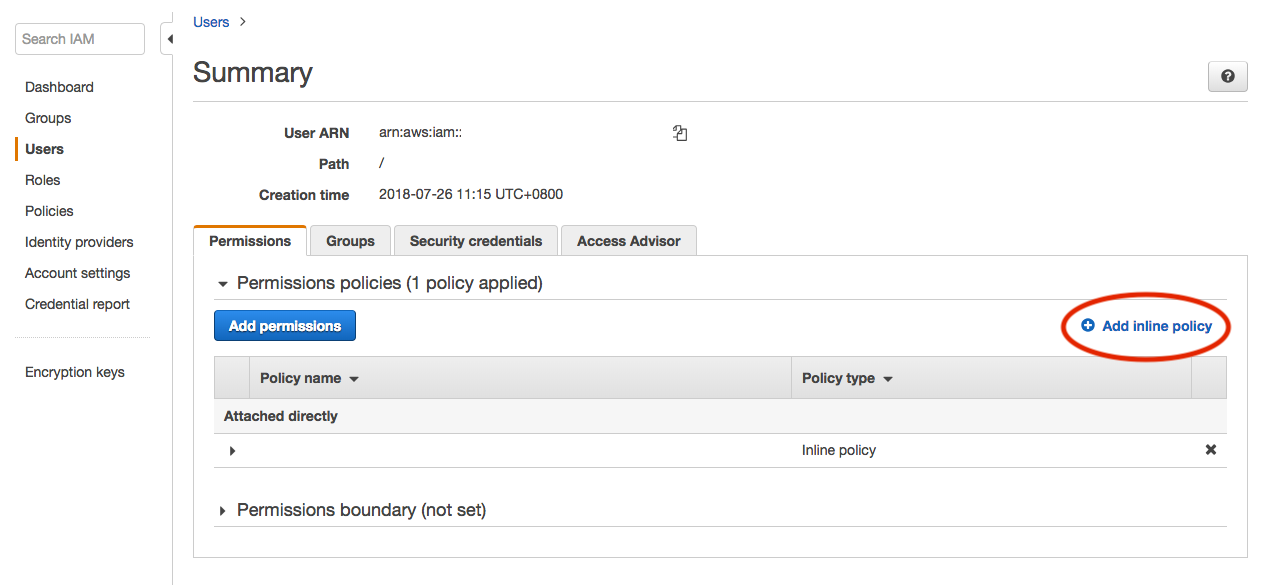
Task: Open the Credential report page
Action: pos(78,304)
